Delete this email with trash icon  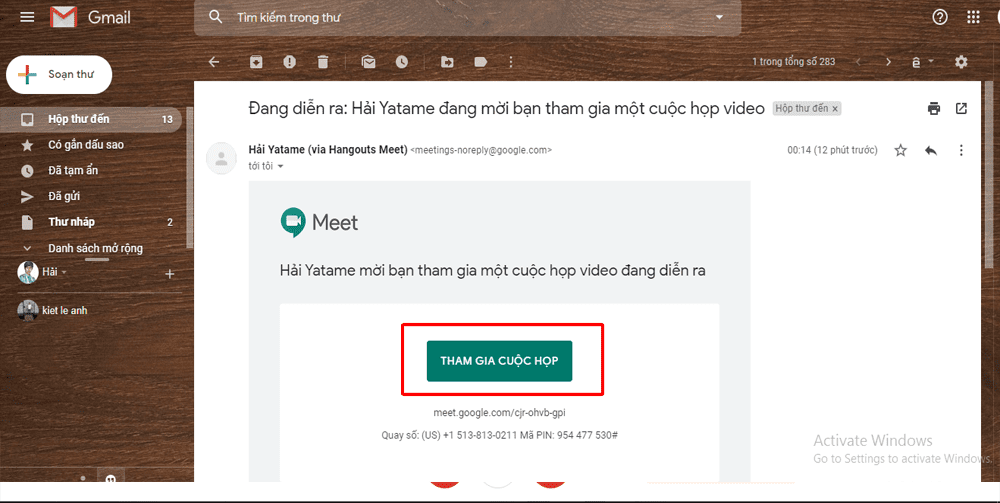(x=323, y=62)
